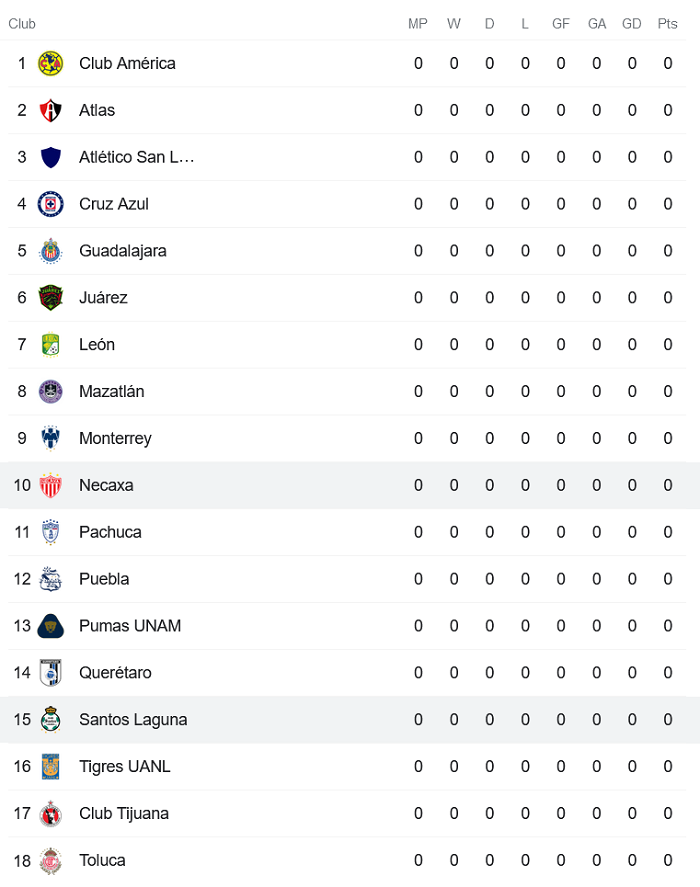This screenshot has width=700, height=887.
Task: Click the GD column header
Action: tap(632, 24)
